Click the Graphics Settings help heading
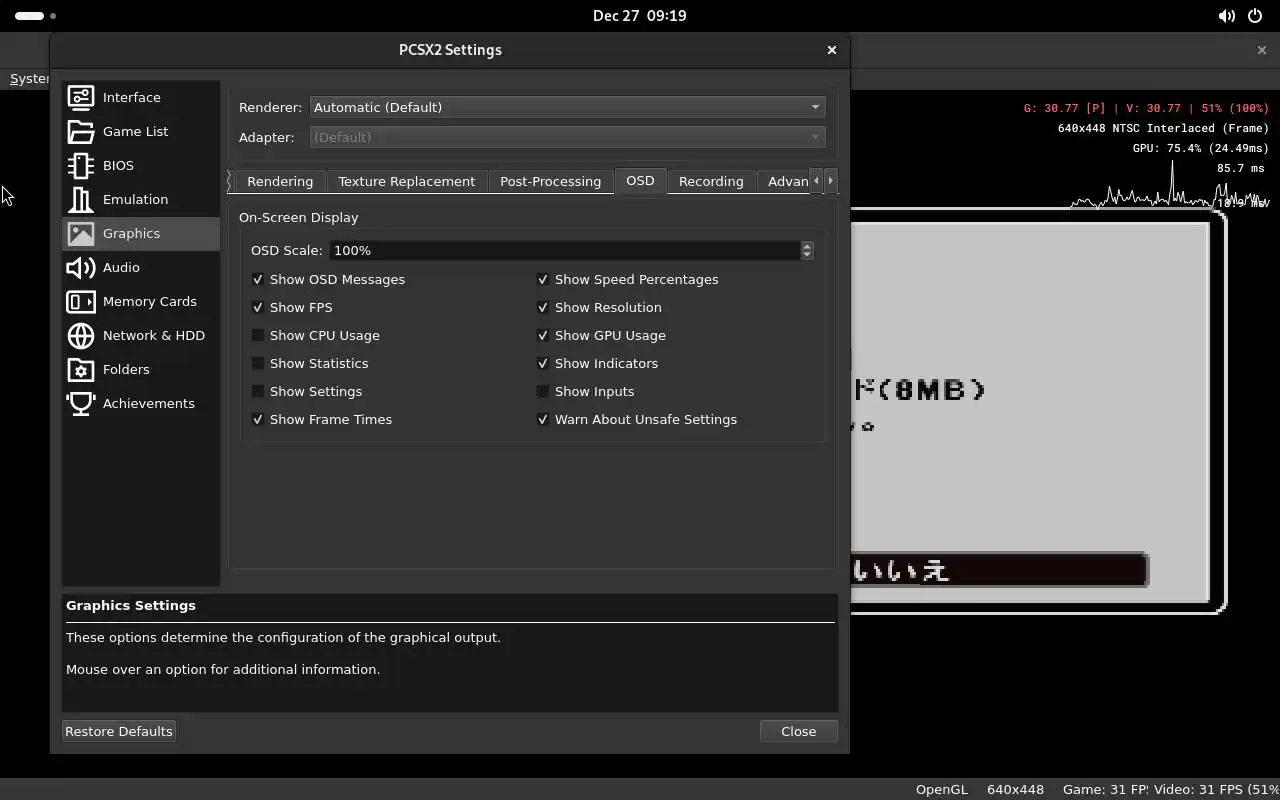 pyautogui.click(x=131, y=605)
